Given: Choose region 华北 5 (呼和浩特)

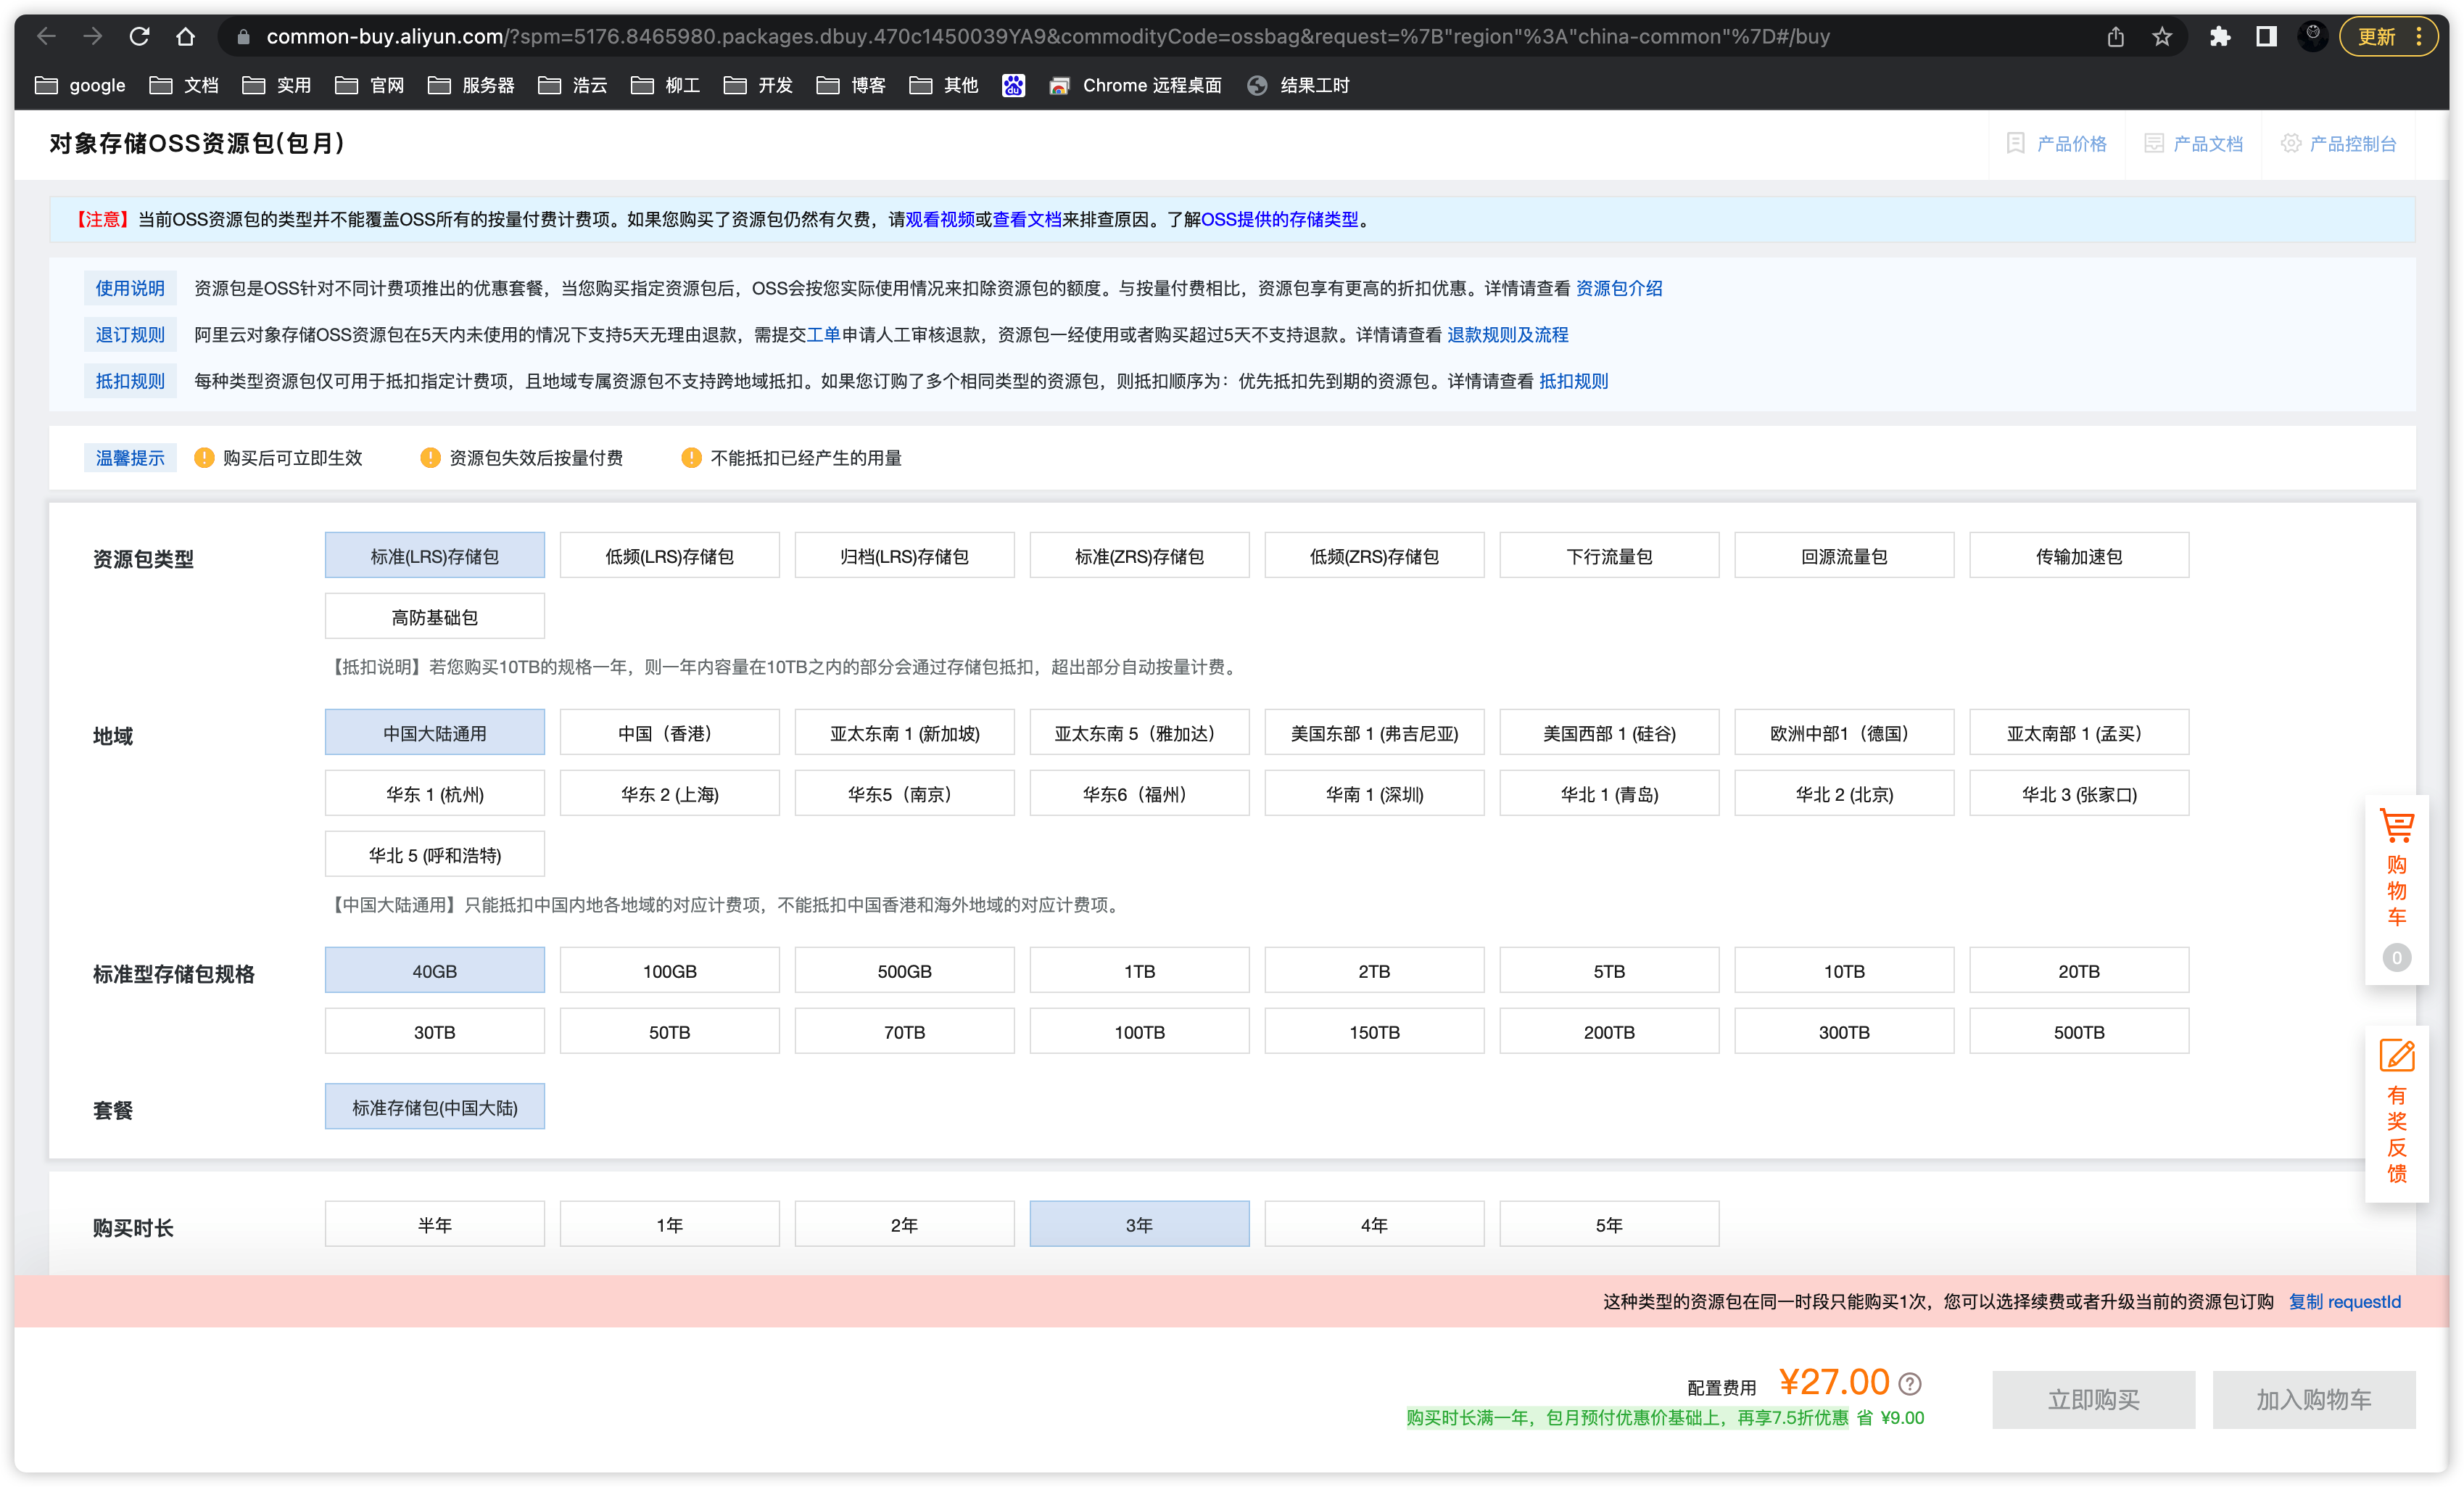Looking at the screenshot, I should coord(434,855).
